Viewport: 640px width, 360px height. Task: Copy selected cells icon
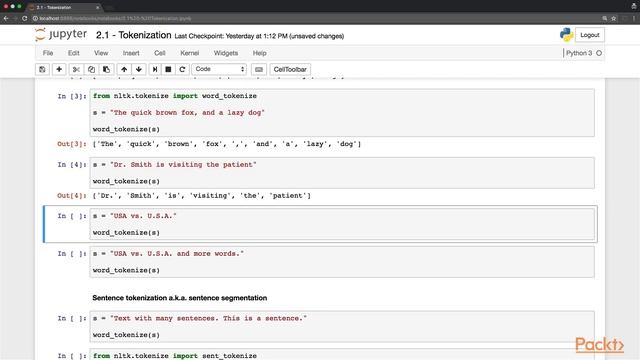[x=91, y=69]
